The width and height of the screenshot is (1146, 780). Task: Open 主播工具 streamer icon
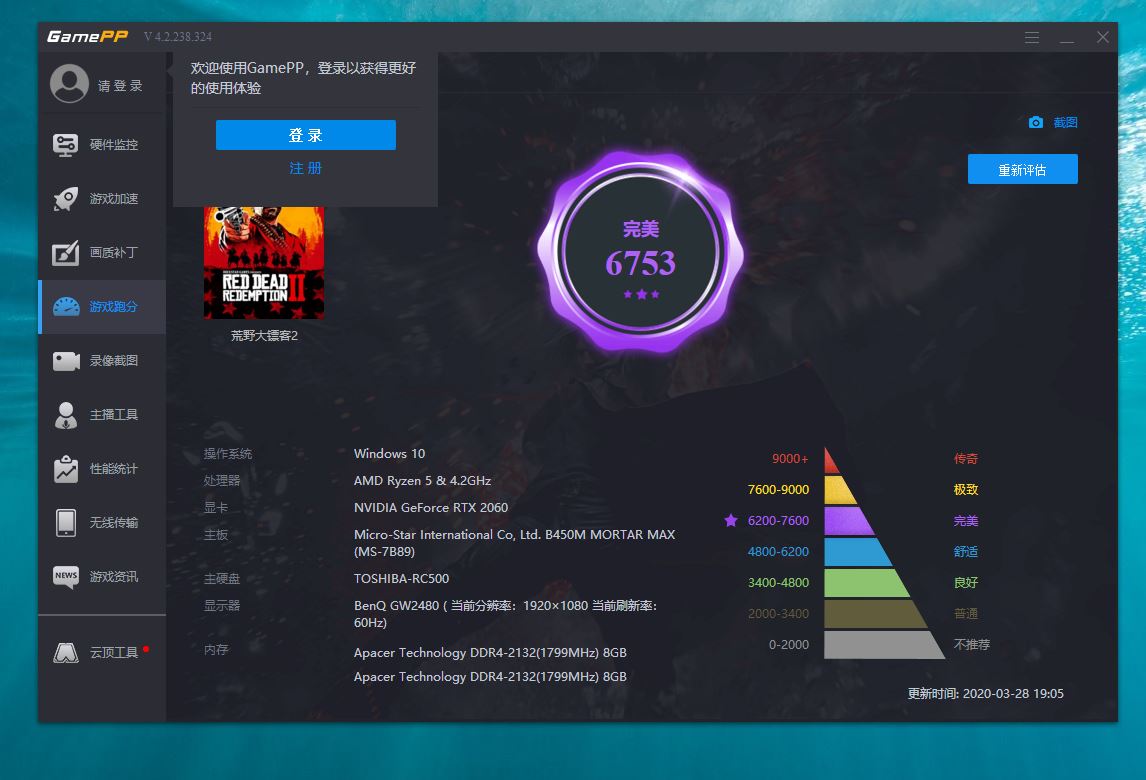coord(66,415)
